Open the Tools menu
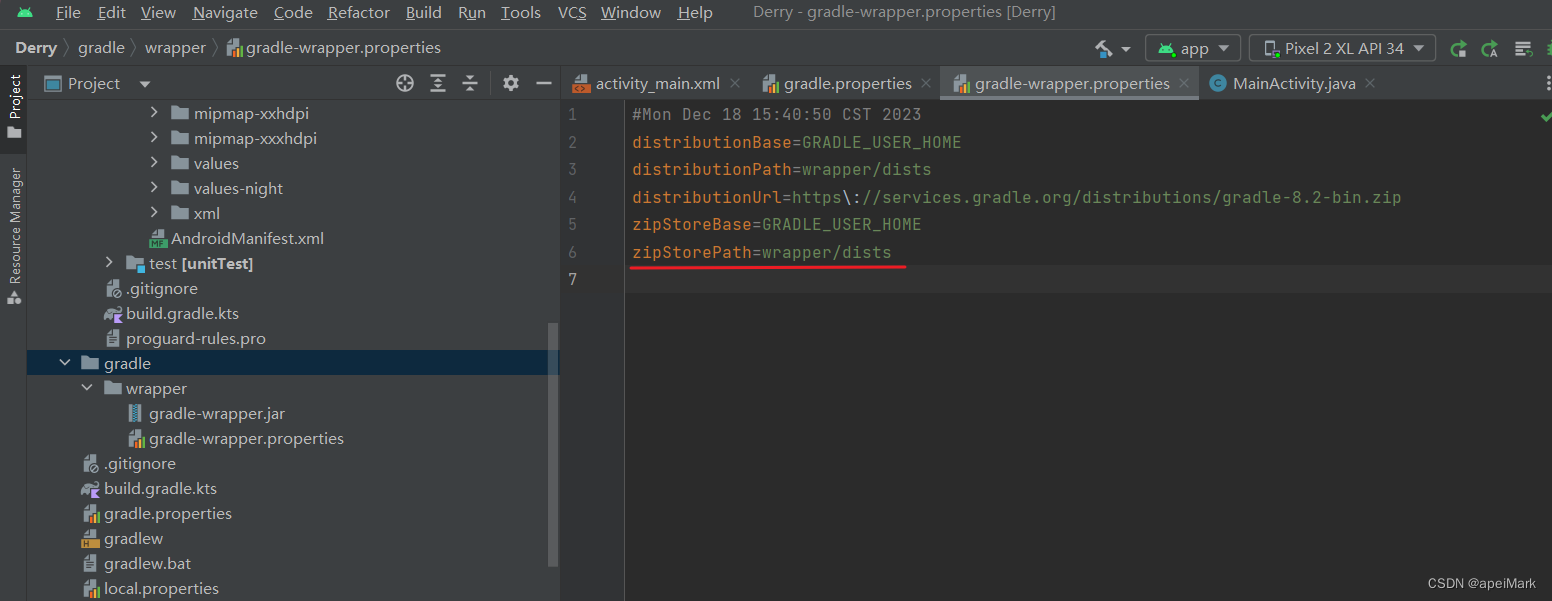 (521, 13)
